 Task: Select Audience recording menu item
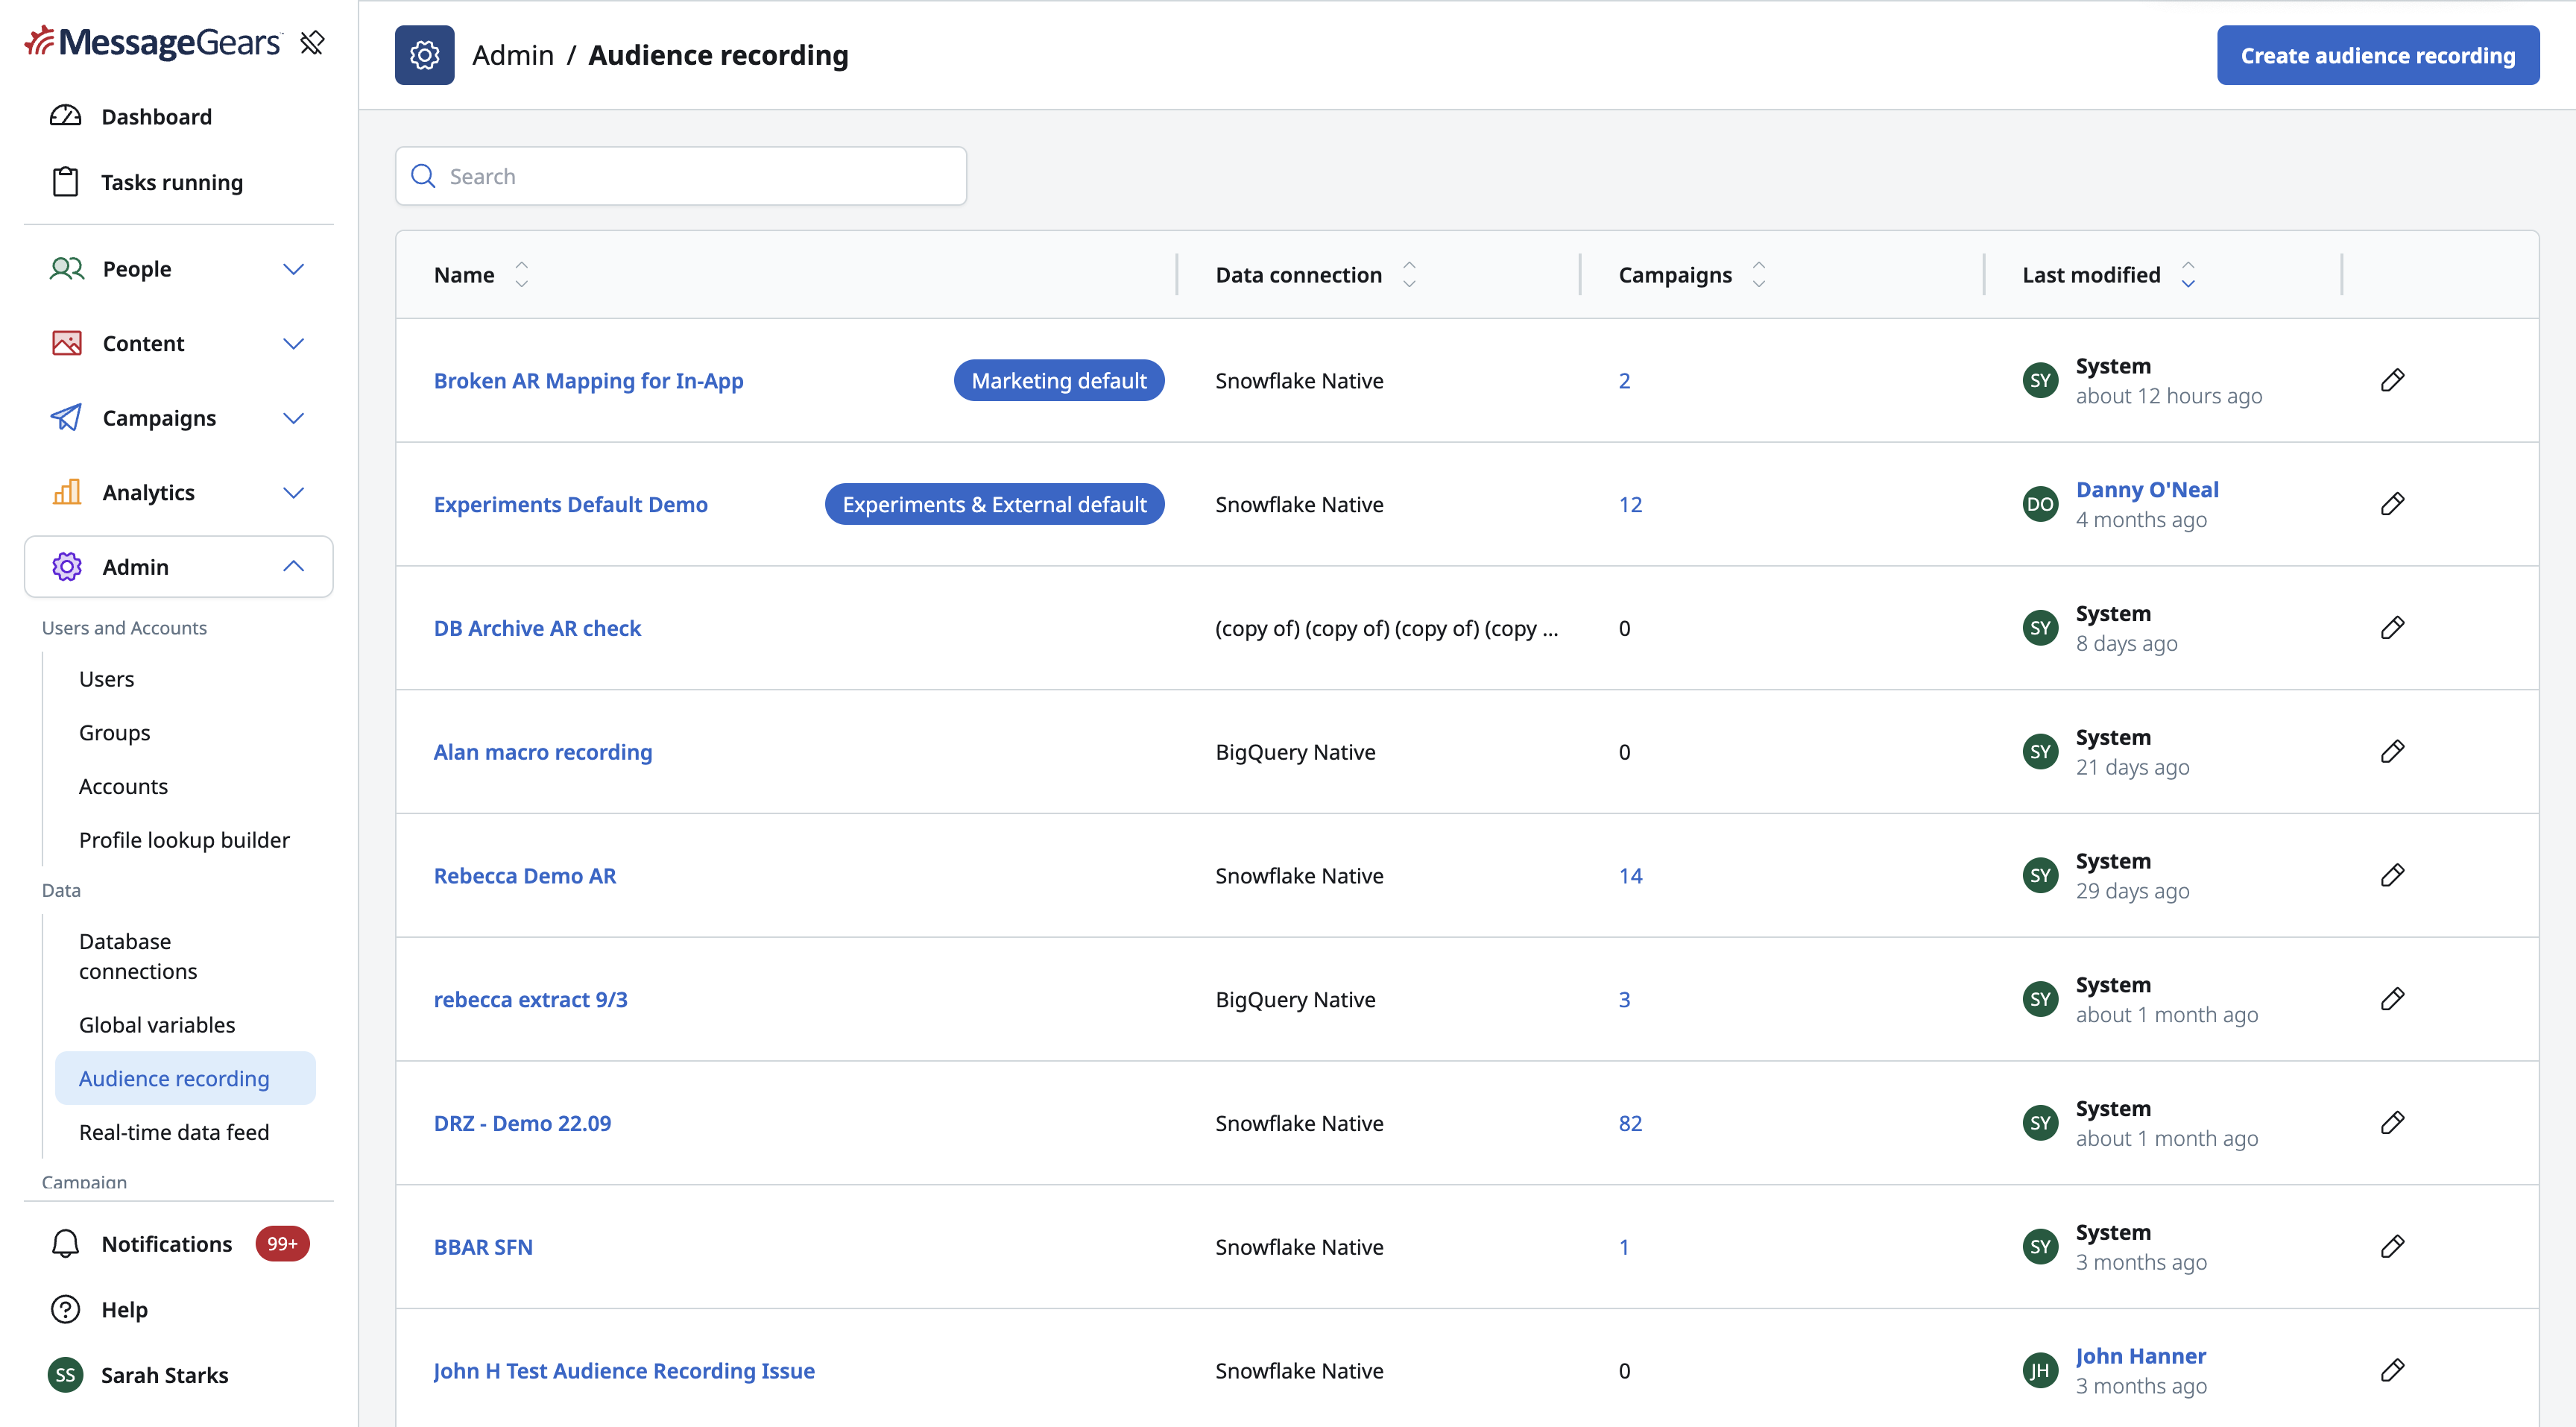point(185,1078)
